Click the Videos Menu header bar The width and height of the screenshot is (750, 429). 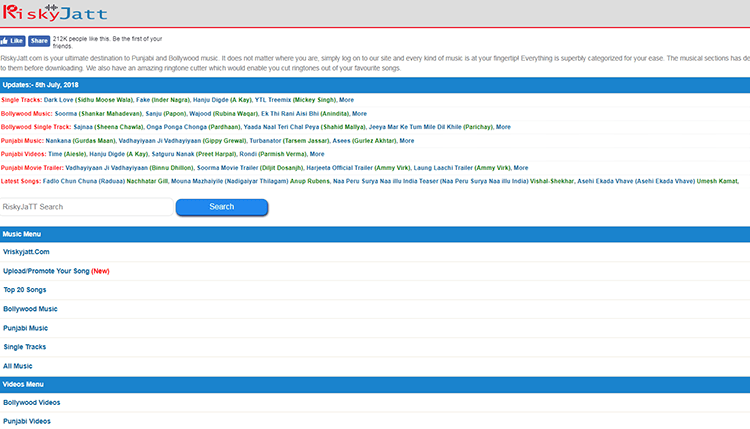point(375,385)
